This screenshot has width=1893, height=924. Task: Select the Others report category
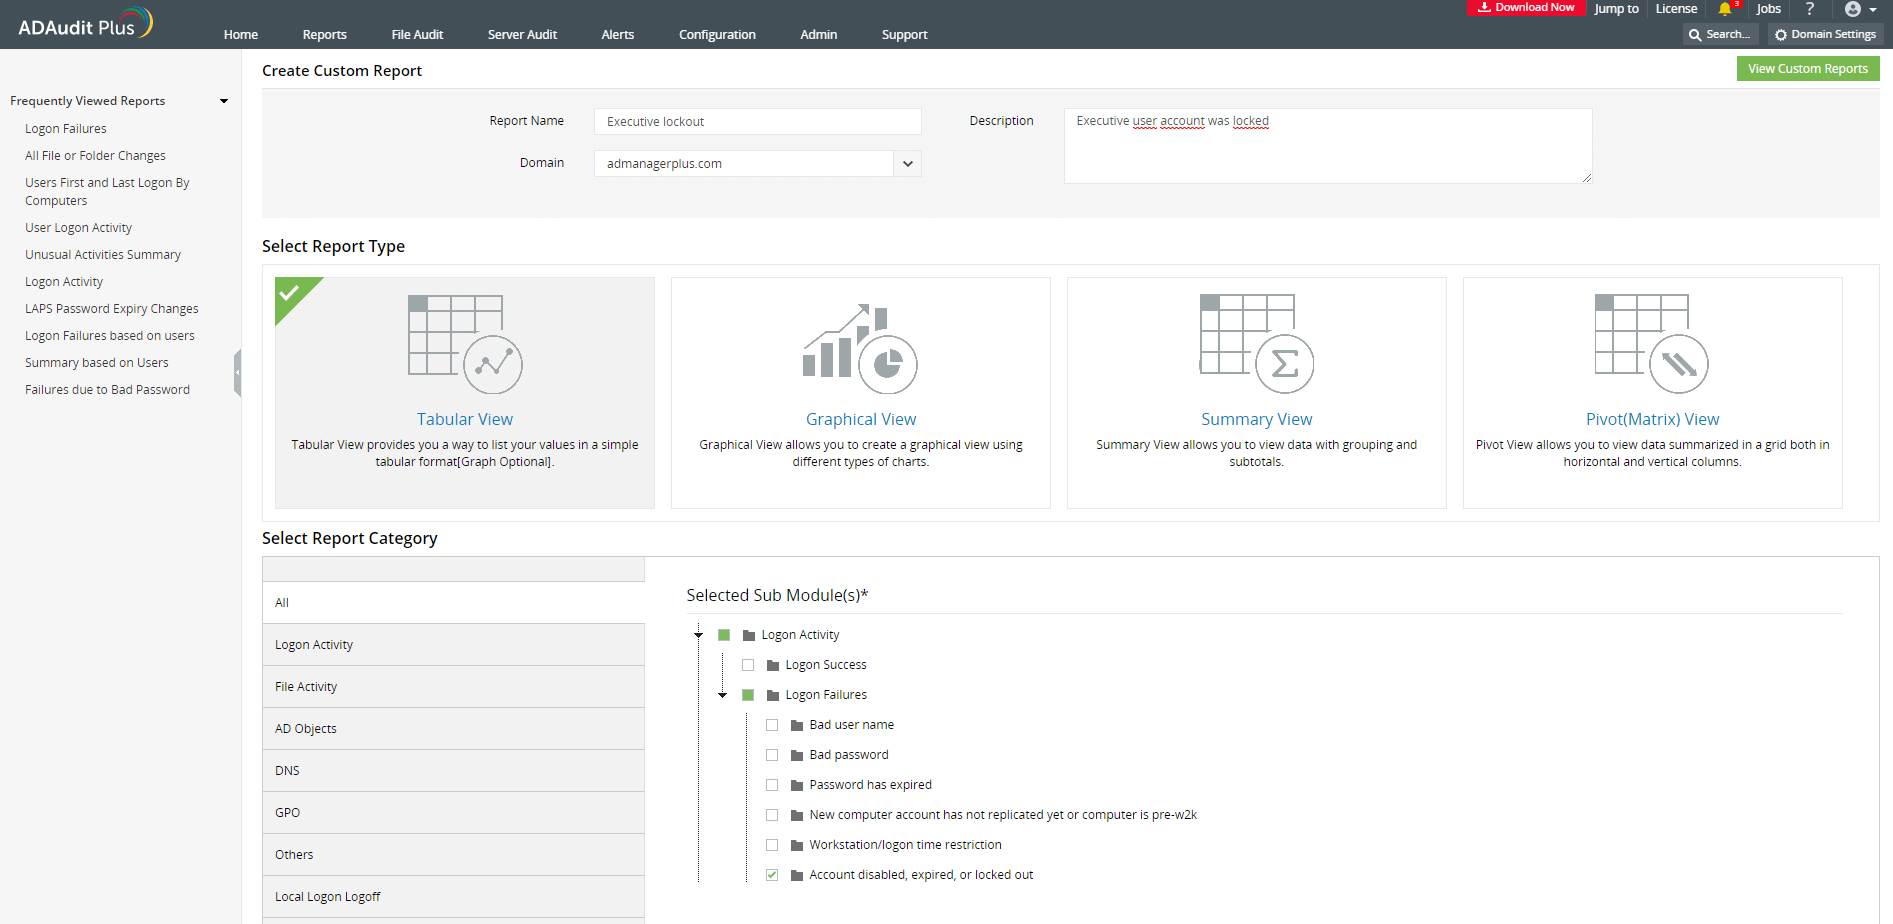coord(454,855)
